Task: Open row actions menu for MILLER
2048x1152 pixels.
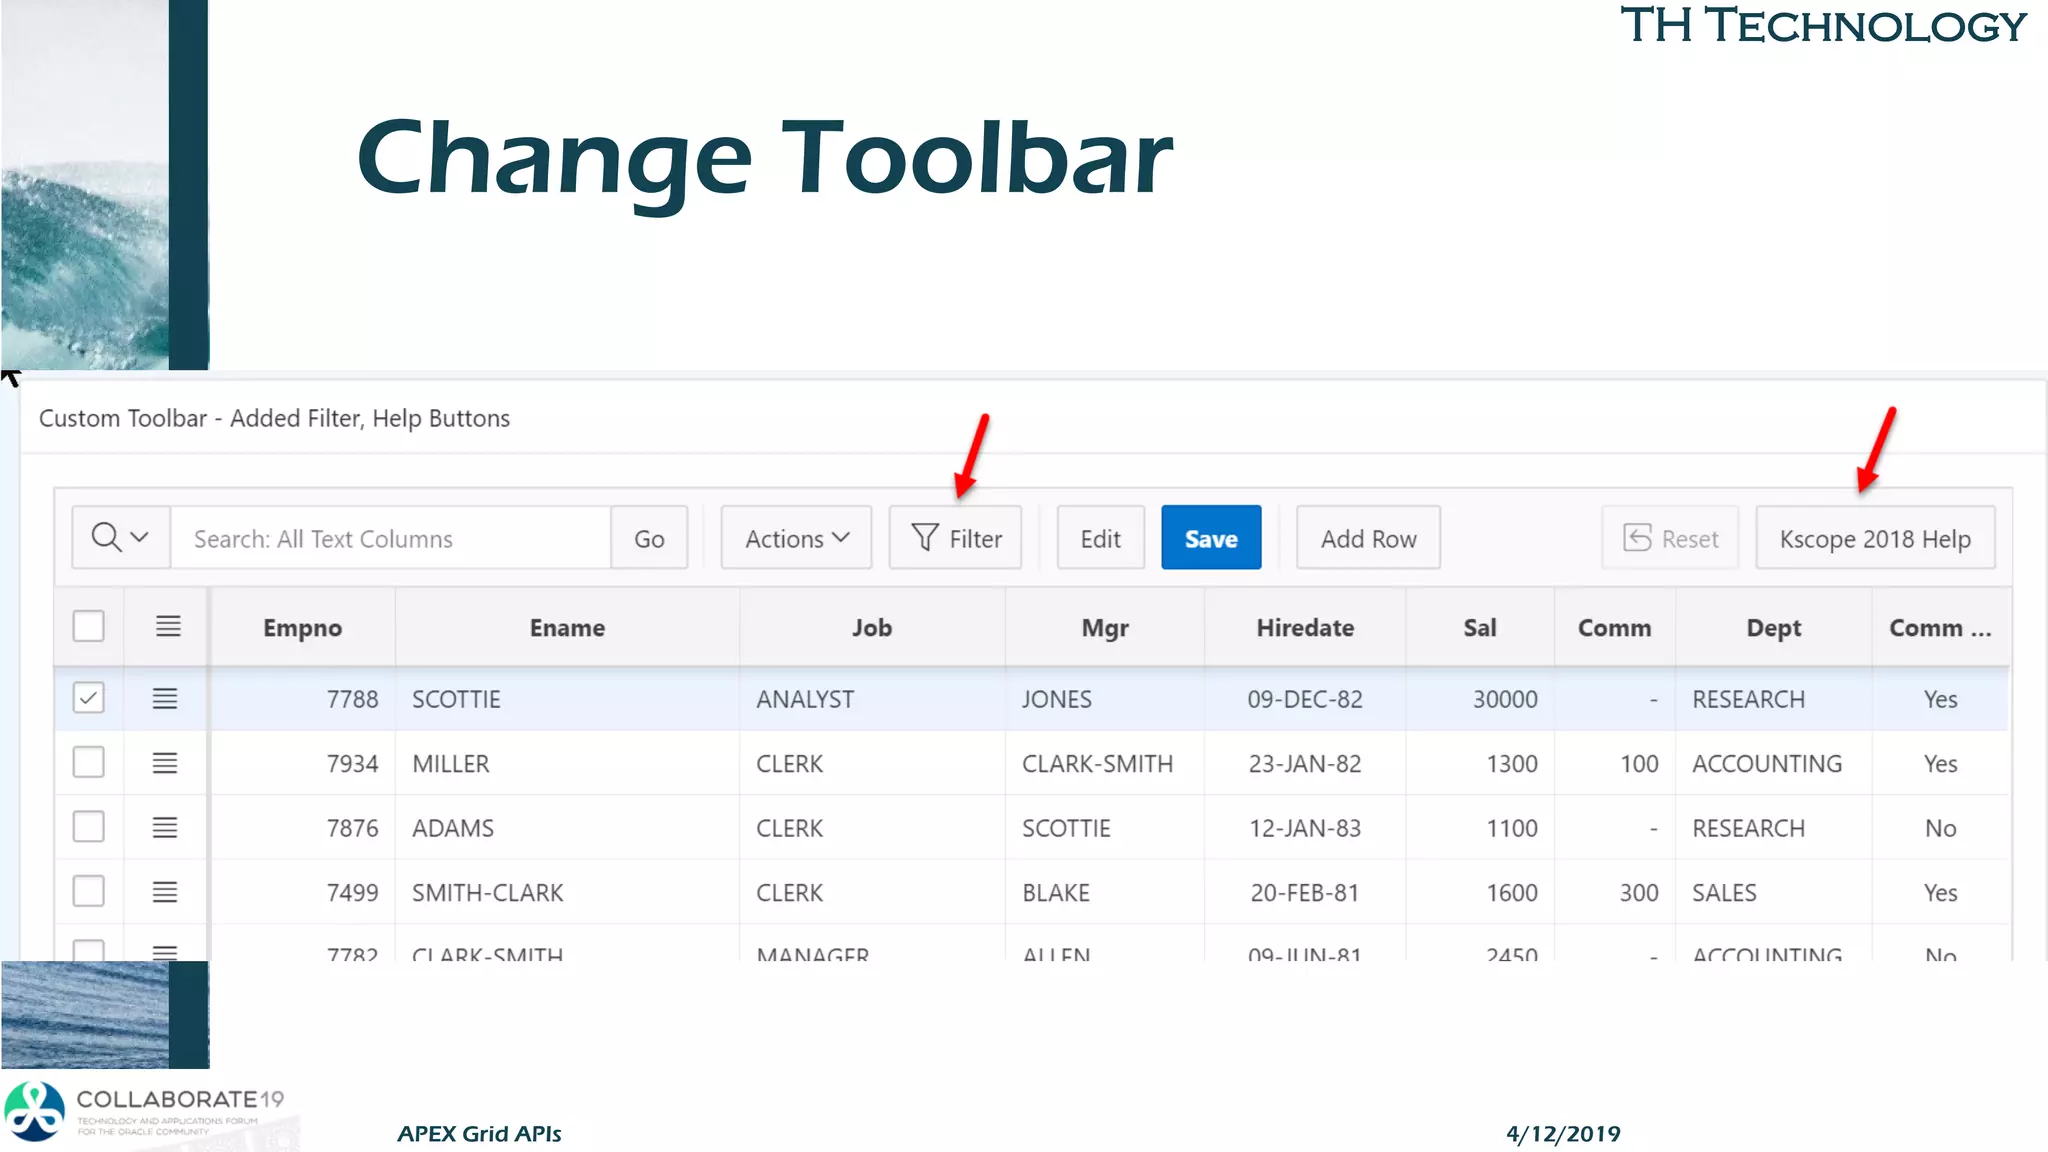Action: [165, 763]
